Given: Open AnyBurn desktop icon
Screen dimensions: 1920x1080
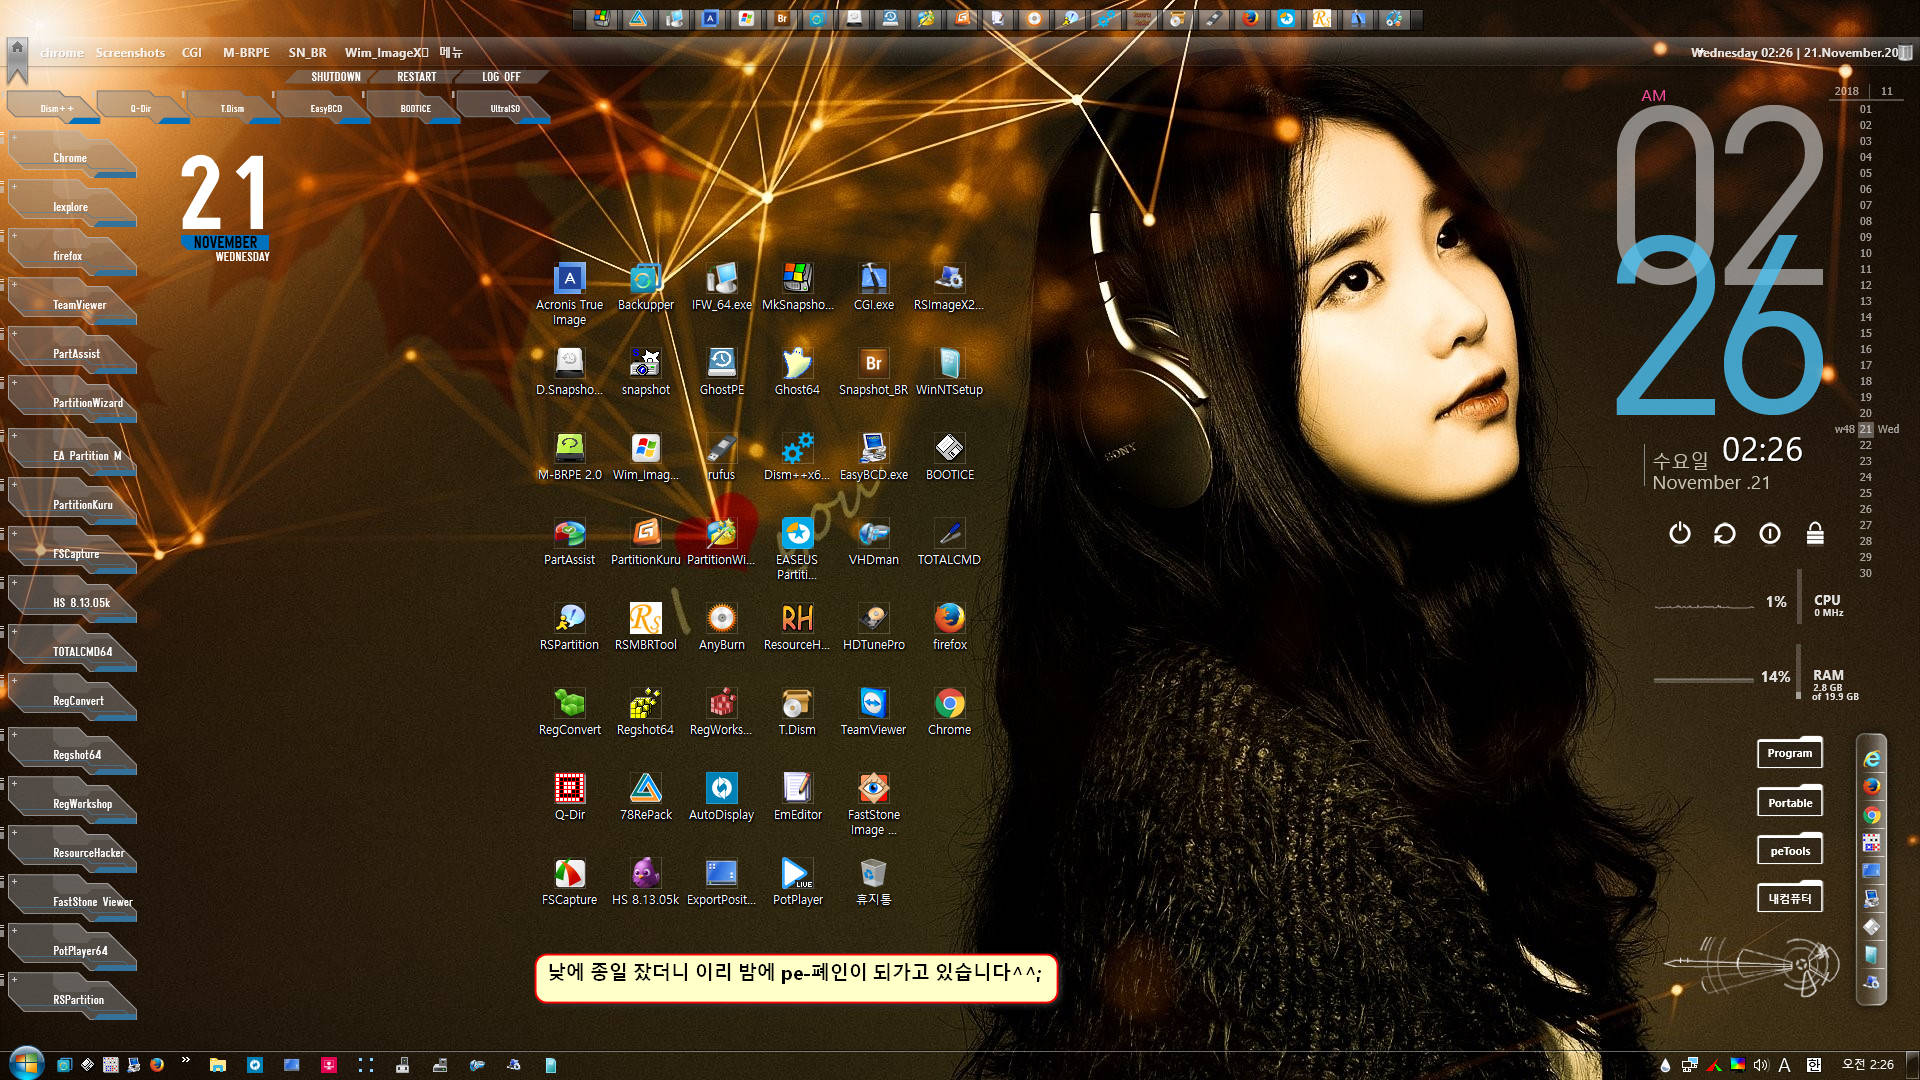Looking at the screenshot, I should click(x=721, y=627).
